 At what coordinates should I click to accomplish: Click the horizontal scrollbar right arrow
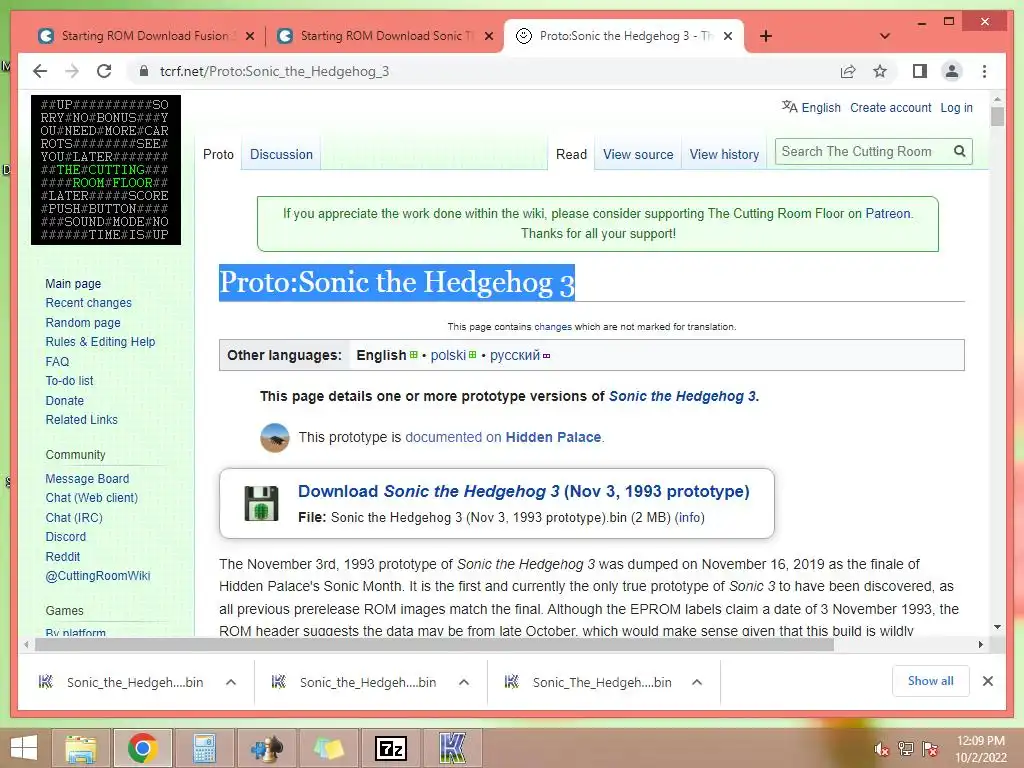coord(980,645)
